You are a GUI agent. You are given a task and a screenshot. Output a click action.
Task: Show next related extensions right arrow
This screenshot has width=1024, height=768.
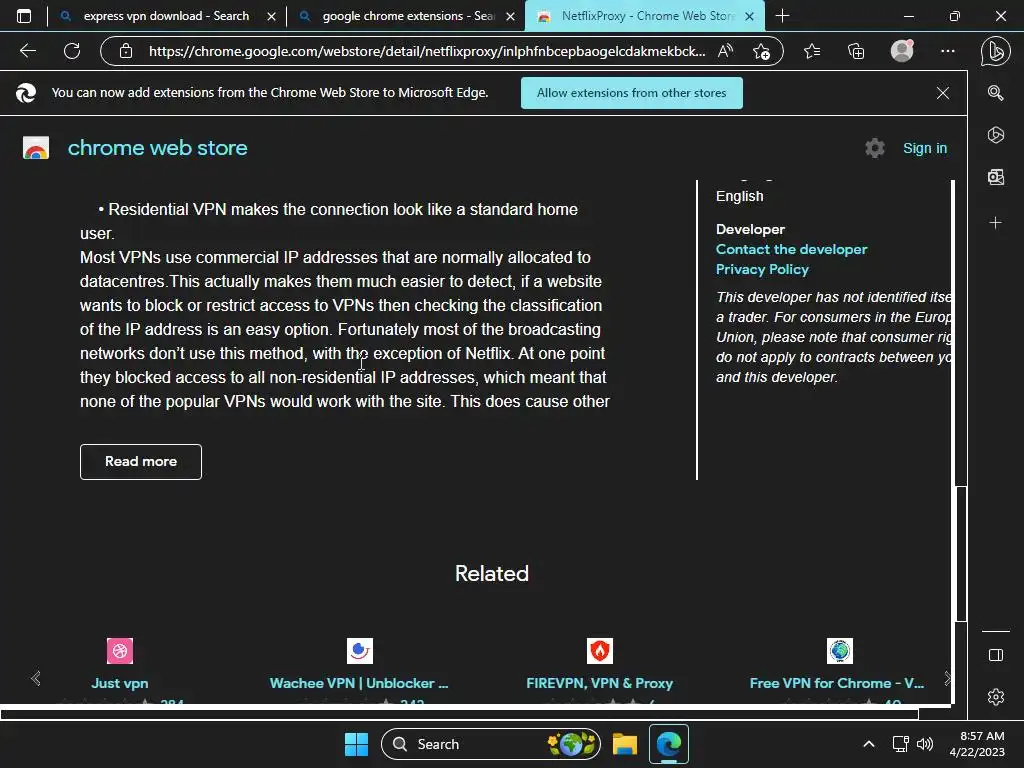point(947,679)
